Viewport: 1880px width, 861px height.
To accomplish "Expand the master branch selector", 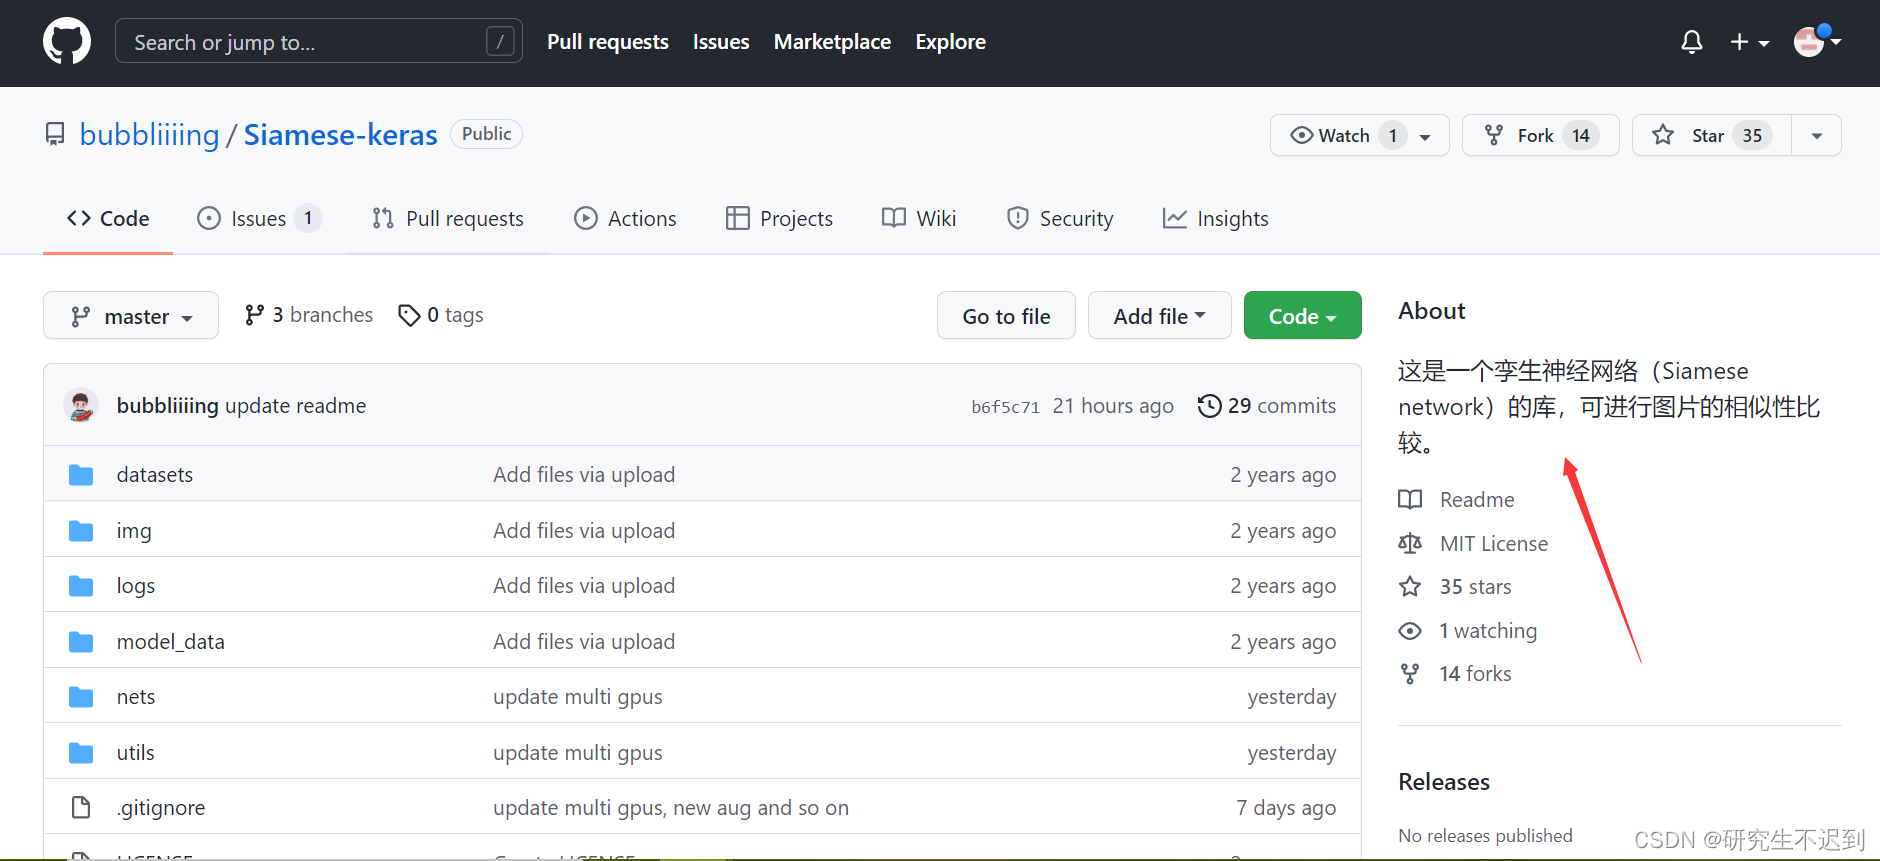I will [x=131, y=316].
